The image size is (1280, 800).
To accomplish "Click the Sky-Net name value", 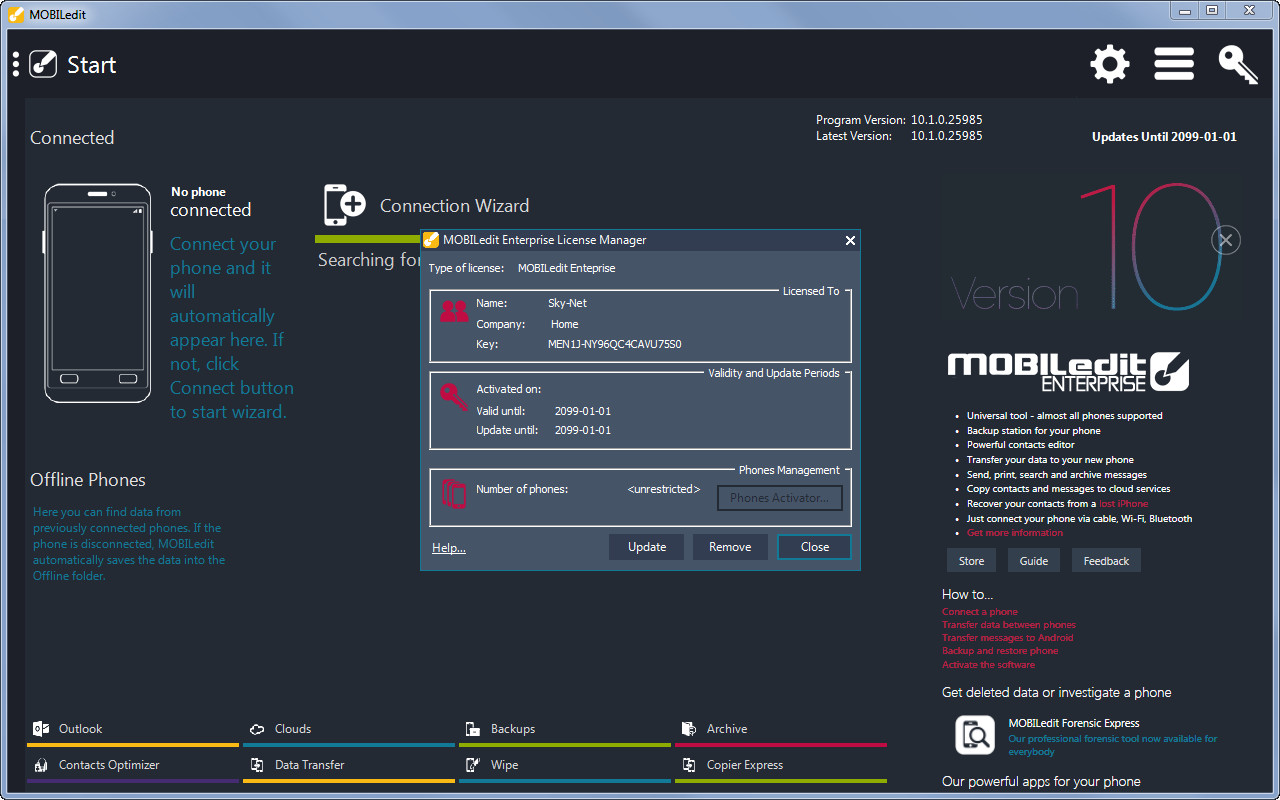I will pos(568,303).
